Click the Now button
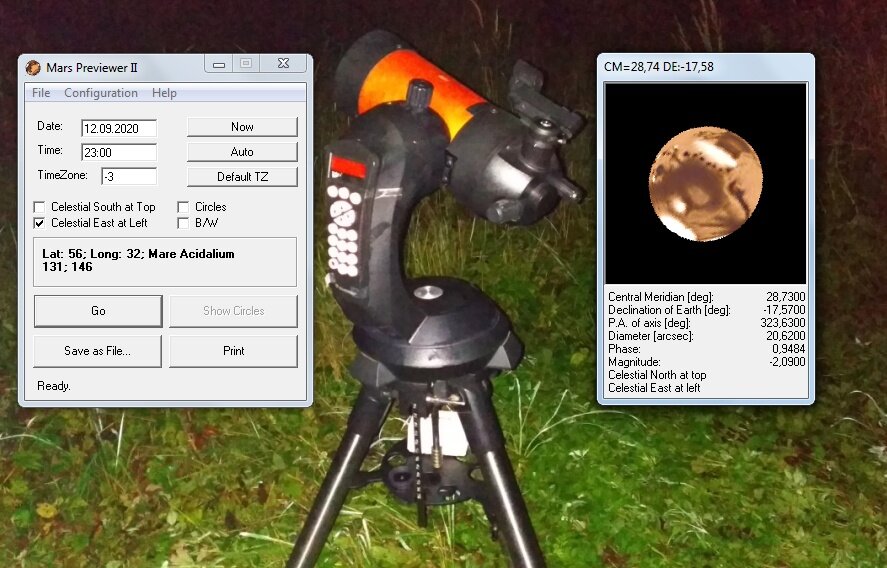 pos(242,127)
